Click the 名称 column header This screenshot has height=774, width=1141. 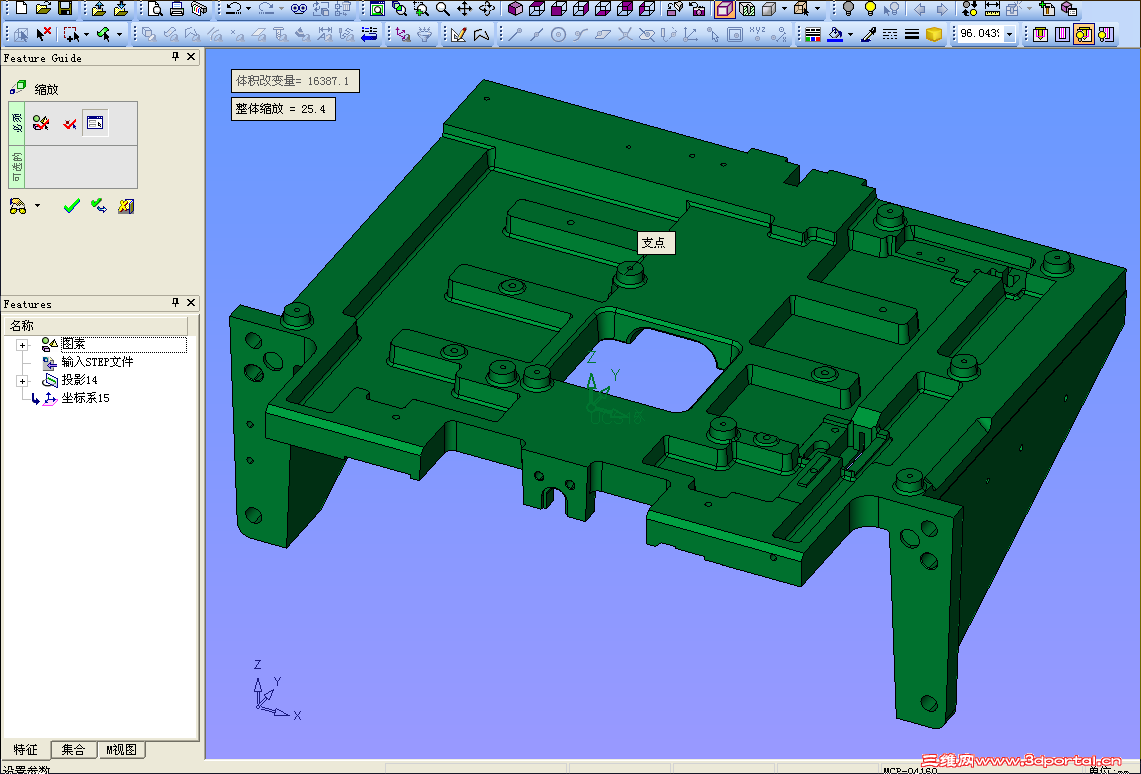[x=96, y=325]
